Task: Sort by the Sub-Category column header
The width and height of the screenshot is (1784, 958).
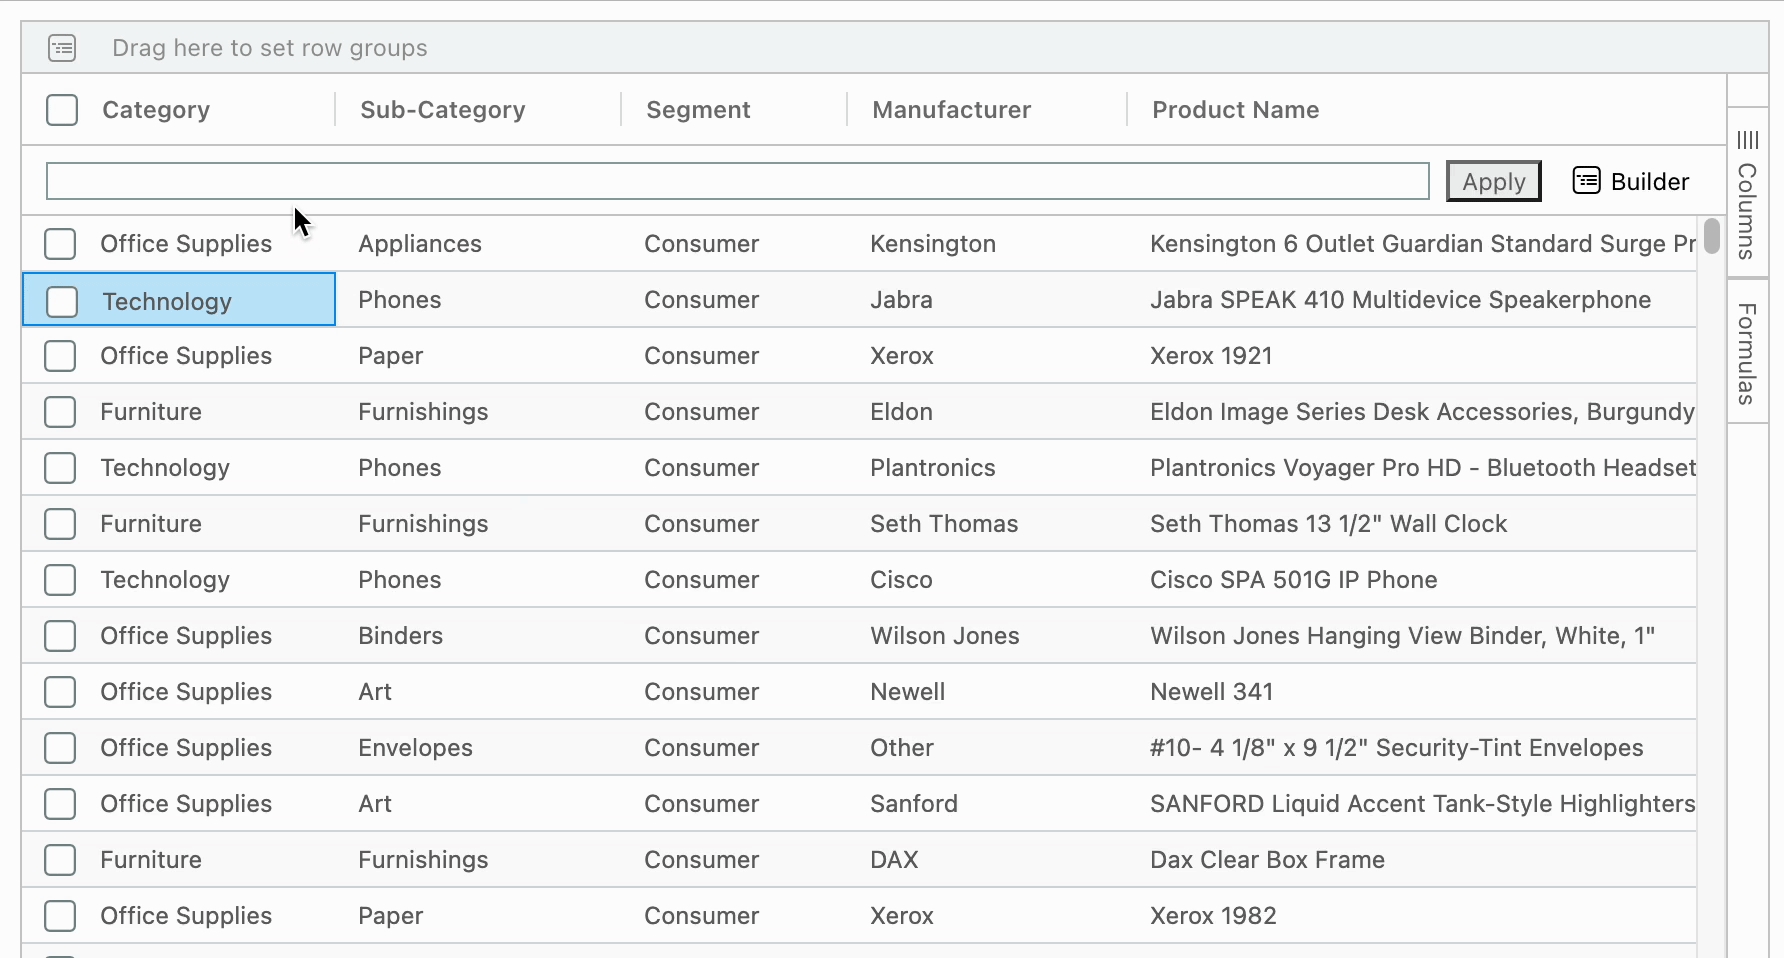Action: [442, 110]
